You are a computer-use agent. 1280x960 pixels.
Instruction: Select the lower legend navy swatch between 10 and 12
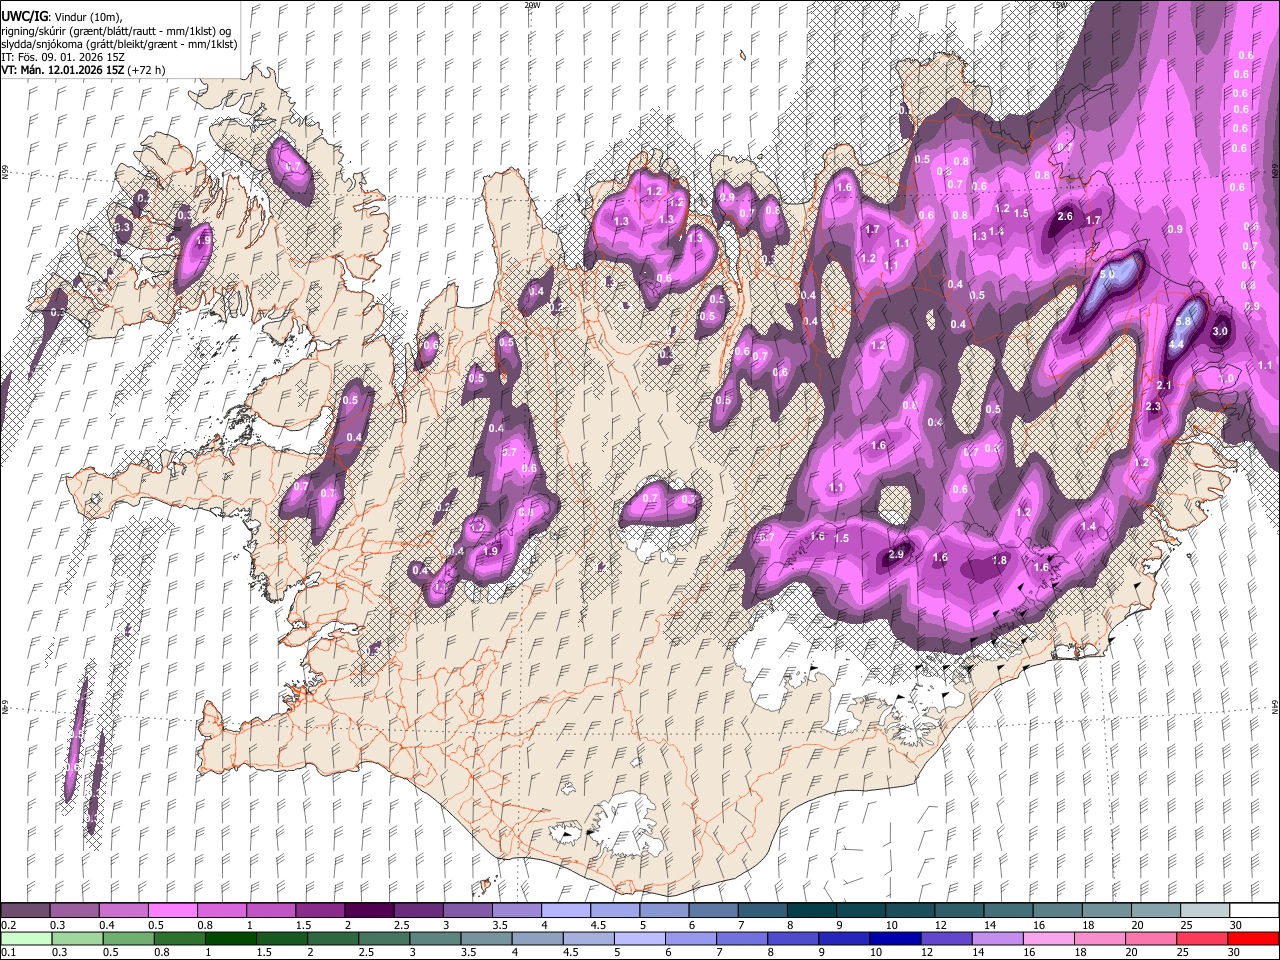[895, 938]
